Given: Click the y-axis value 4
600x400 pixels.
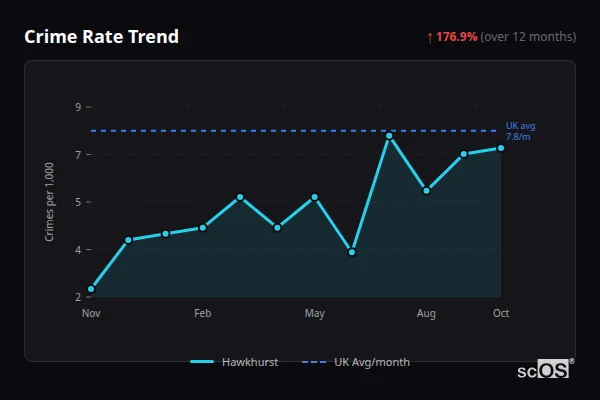Looking at the screenshot, I should coord(78,250).
